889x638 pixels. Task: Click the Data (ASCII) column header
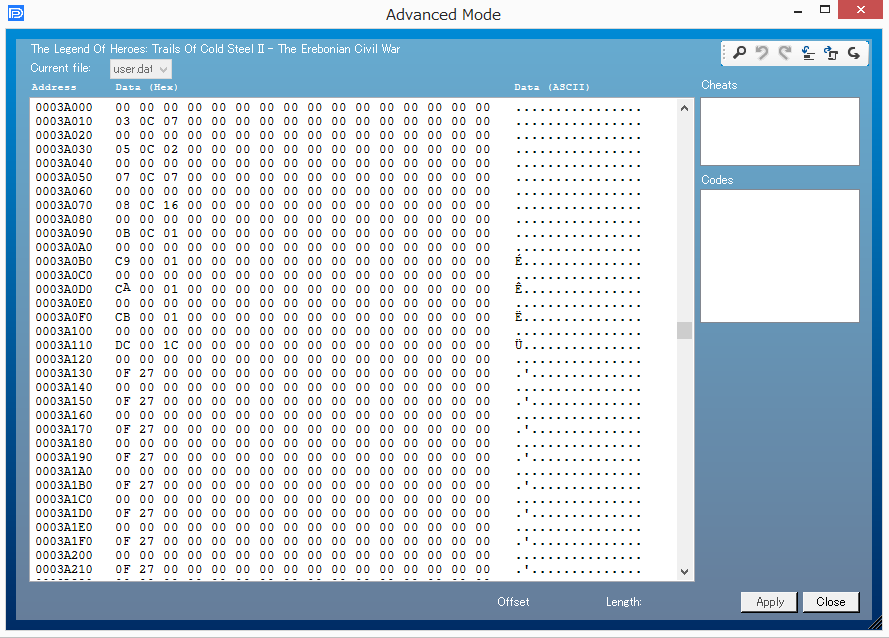coord(552,87)
